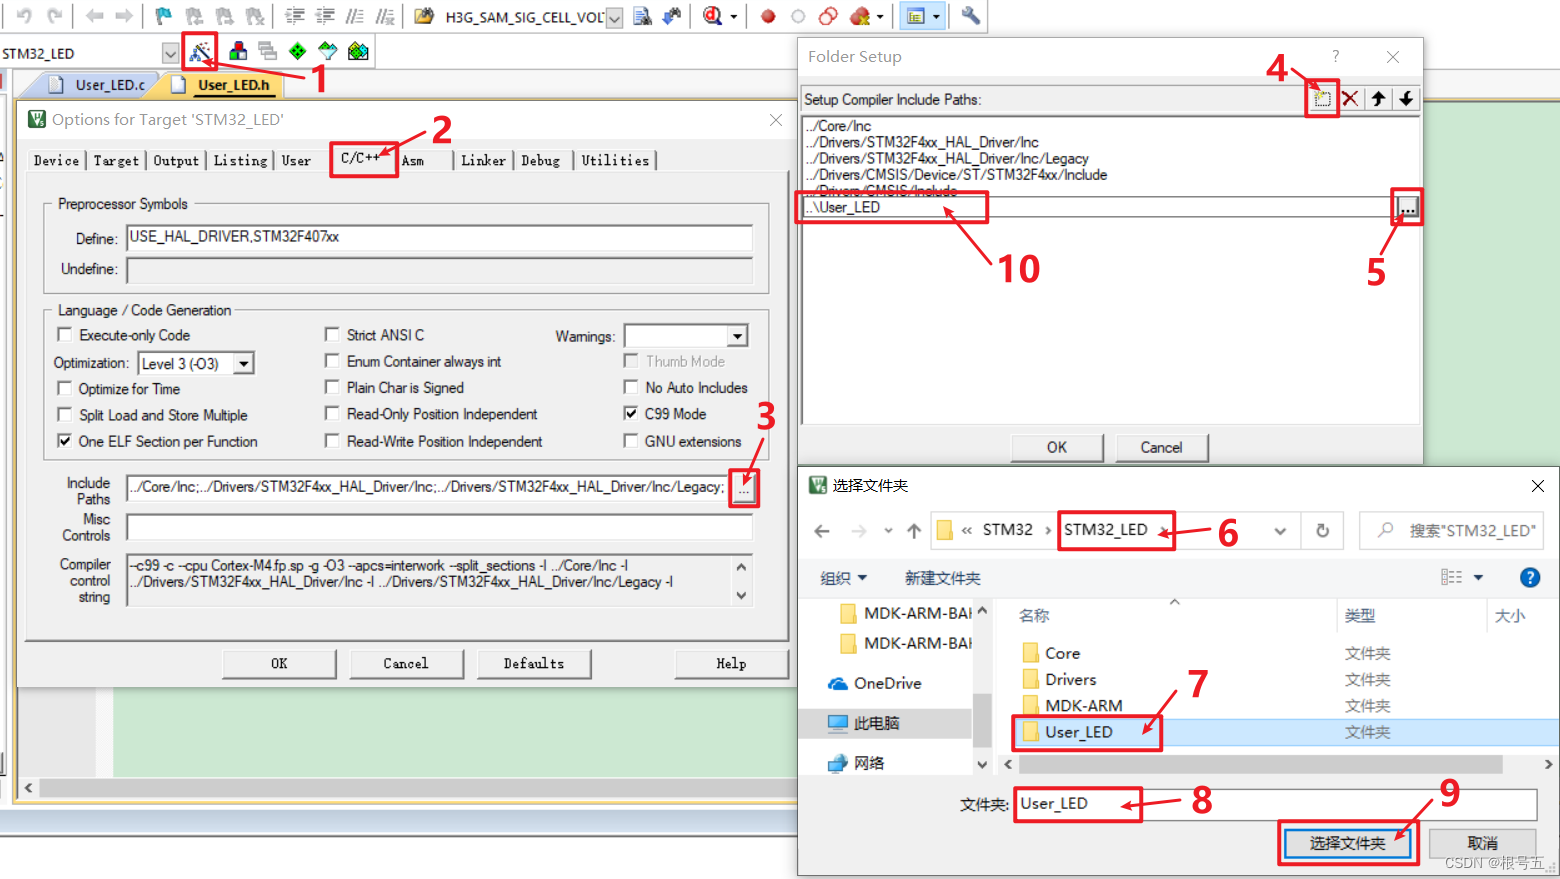
Task: Click OK in Folder Setup dialog
Action: point(1057,447)
